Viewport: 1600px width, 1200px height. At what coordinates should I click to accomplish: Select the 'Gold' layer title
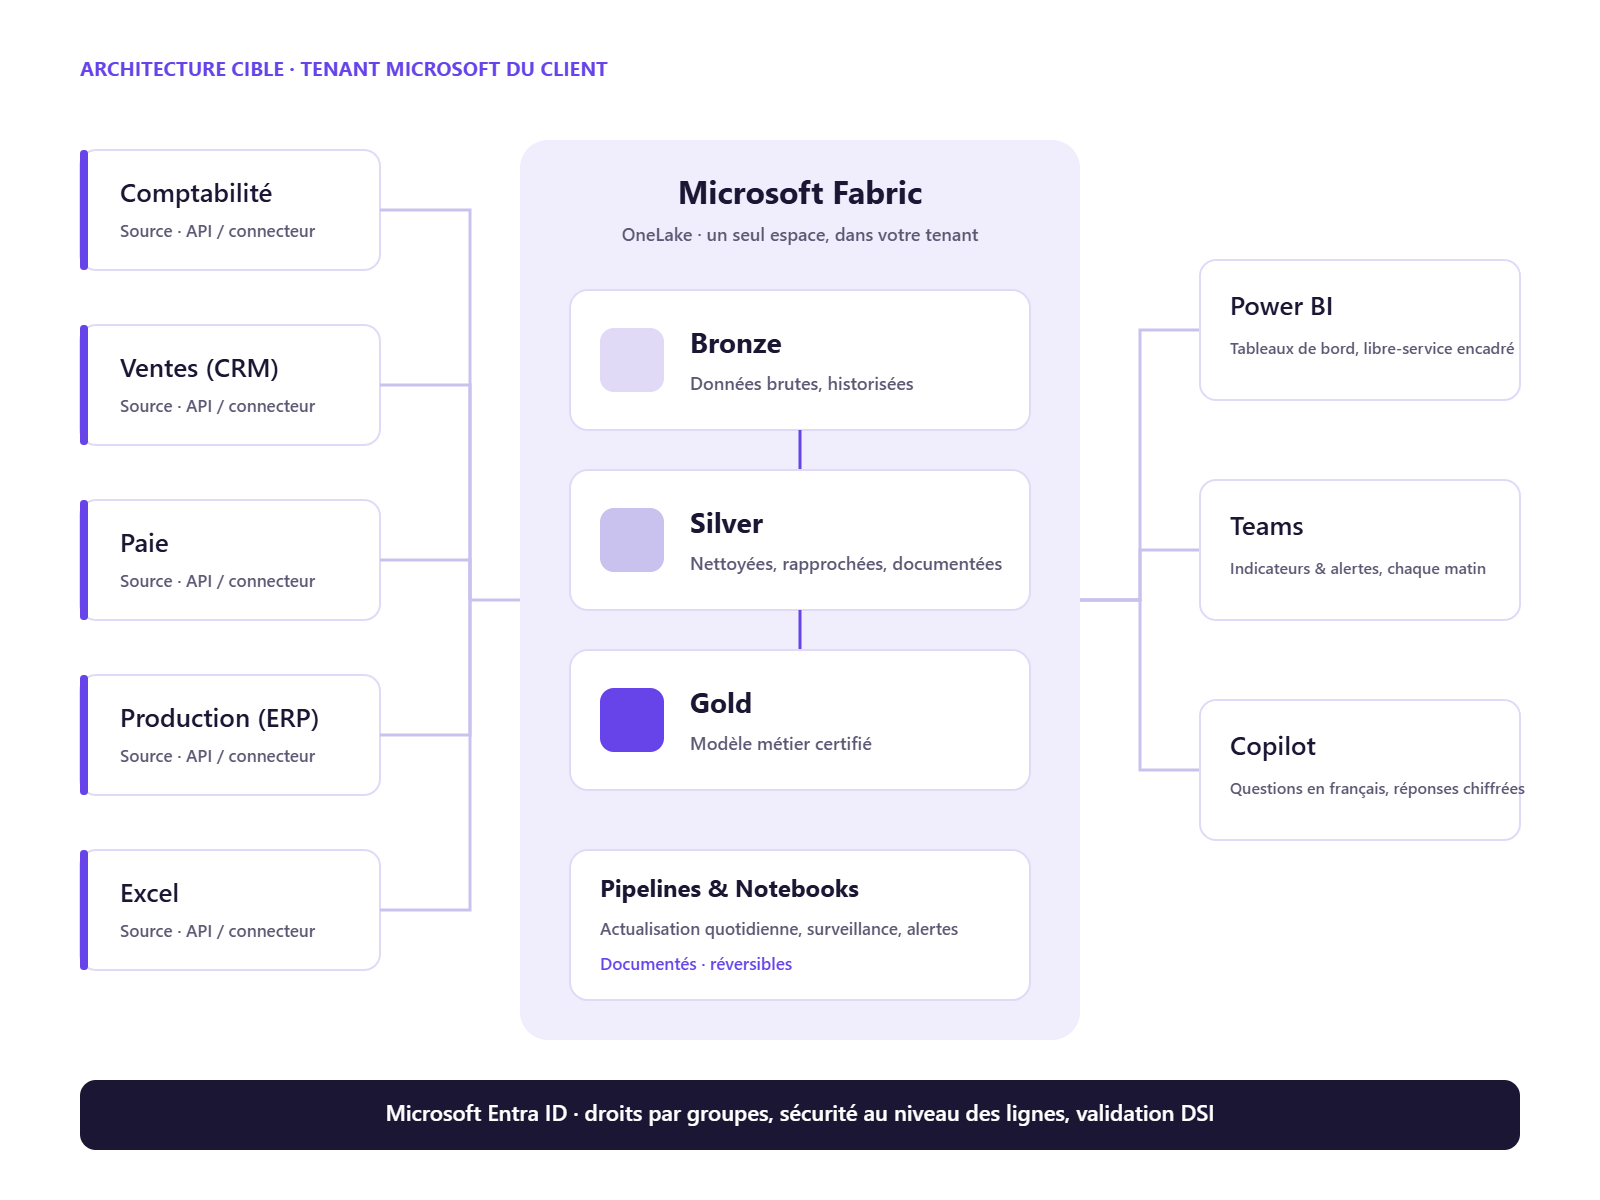pyautogui.click(x=721, y=703)
